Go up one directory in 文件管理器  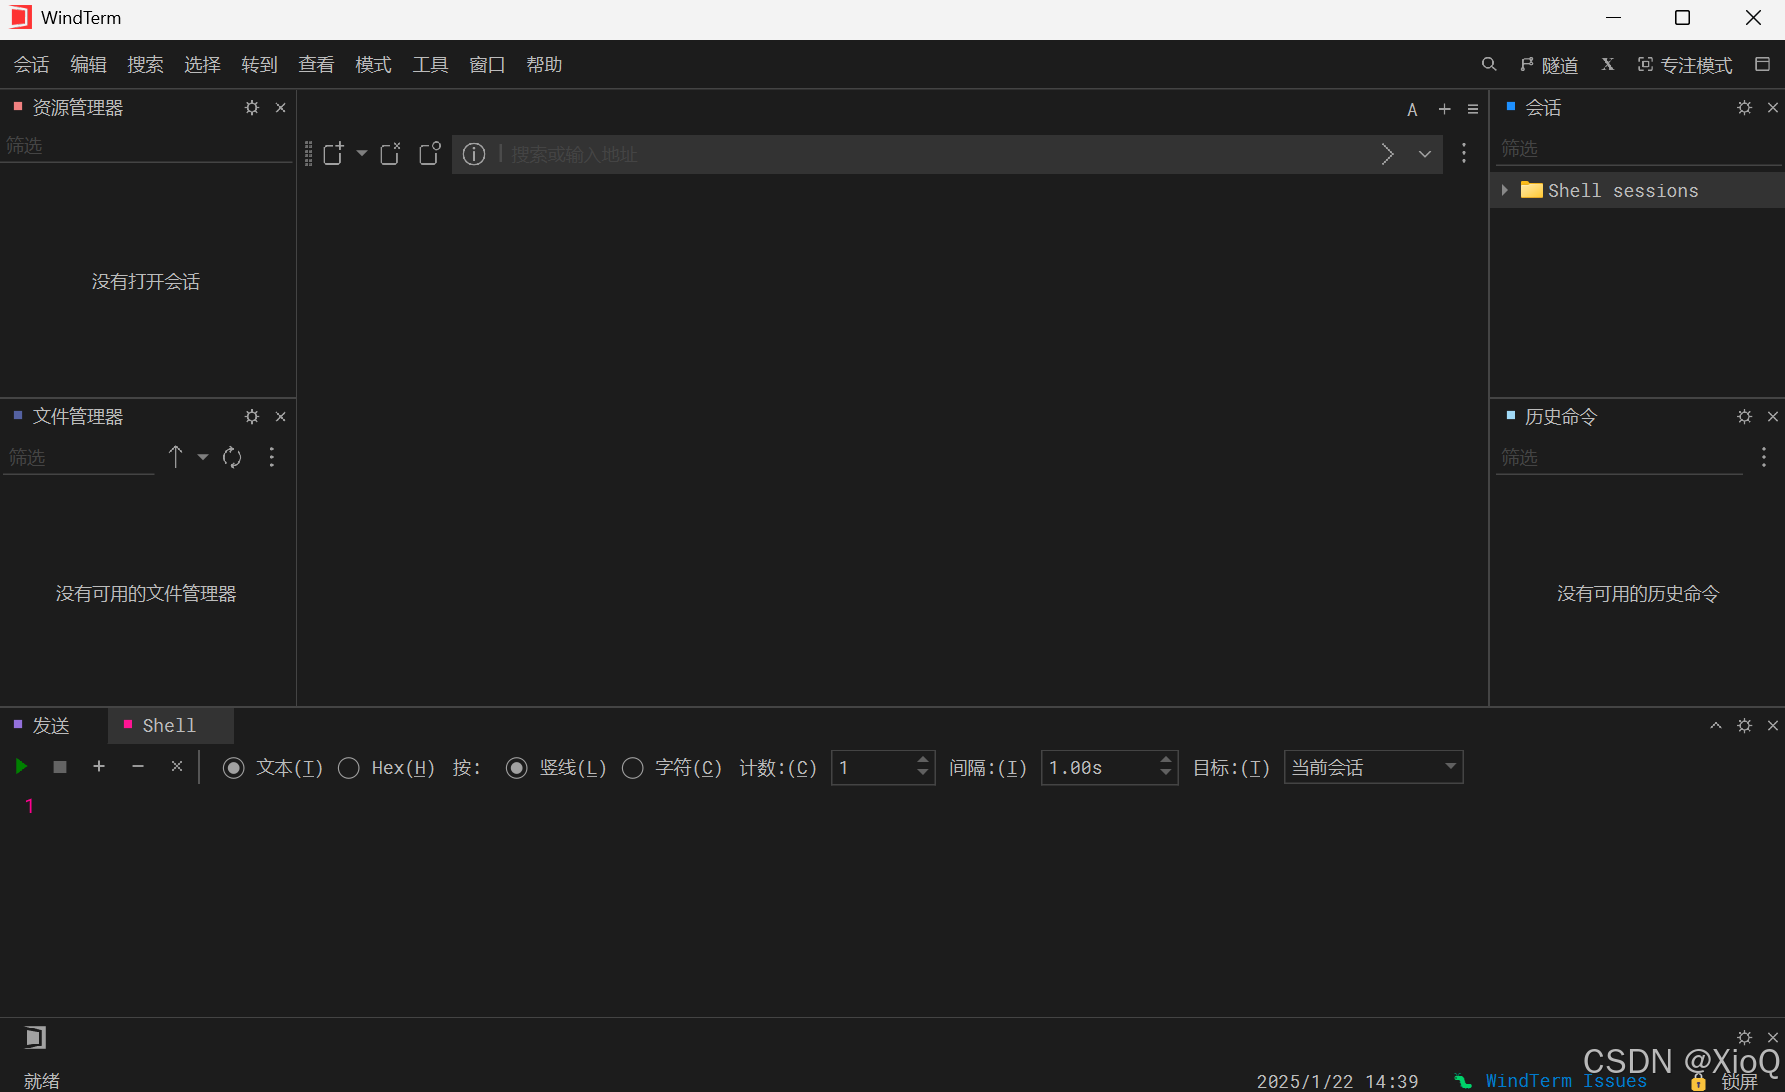point(176,457)
